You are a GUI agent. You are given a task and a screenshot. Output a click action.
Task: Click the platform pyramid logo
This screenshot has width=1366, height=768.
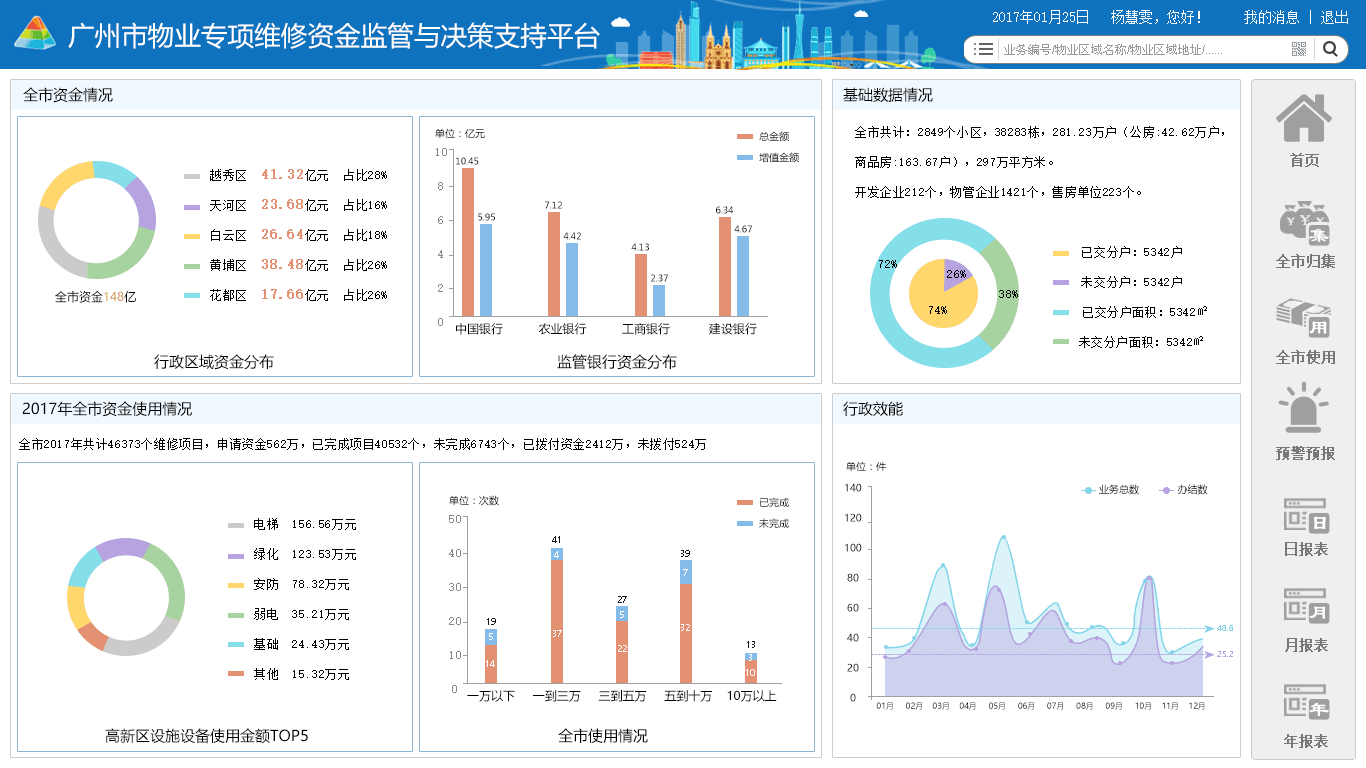tap(35, 33)
